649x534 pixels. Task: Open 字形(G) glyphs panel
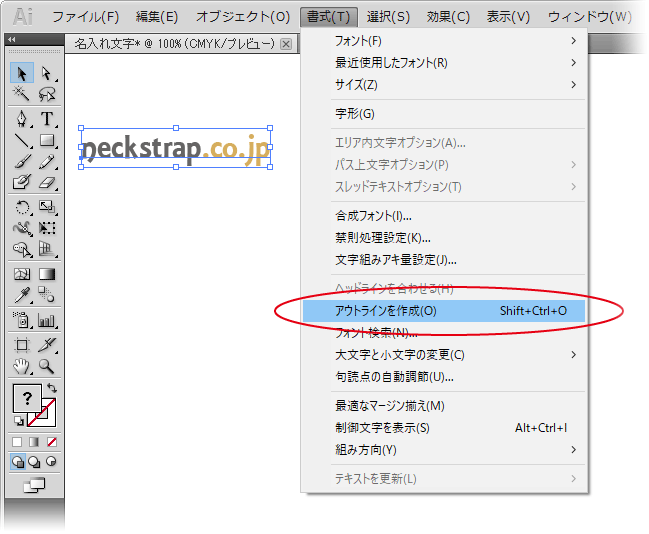pos(443,114)
